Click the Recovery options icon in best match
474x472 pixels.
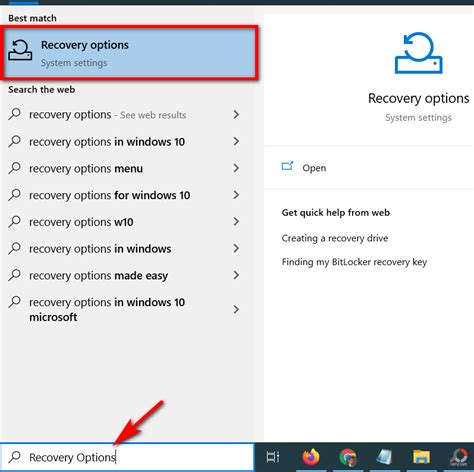(20, 50)
